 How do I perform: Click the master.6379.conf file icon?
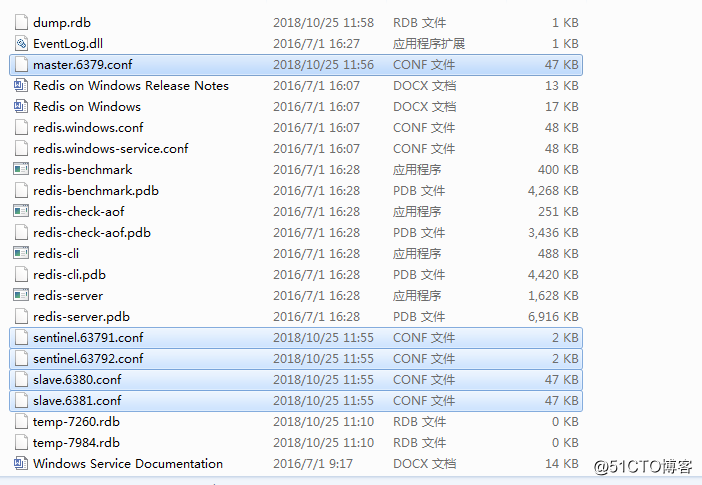click(x=21, y=64)
